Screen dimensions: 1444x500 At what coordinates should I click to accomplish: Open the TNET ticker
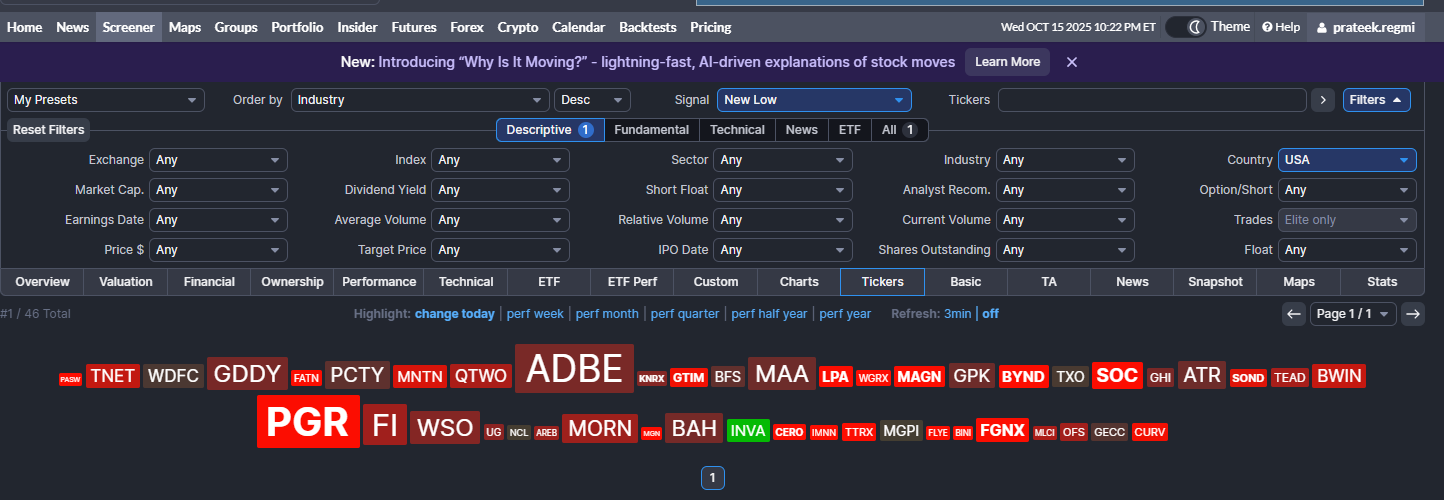(x=112, y=376)
